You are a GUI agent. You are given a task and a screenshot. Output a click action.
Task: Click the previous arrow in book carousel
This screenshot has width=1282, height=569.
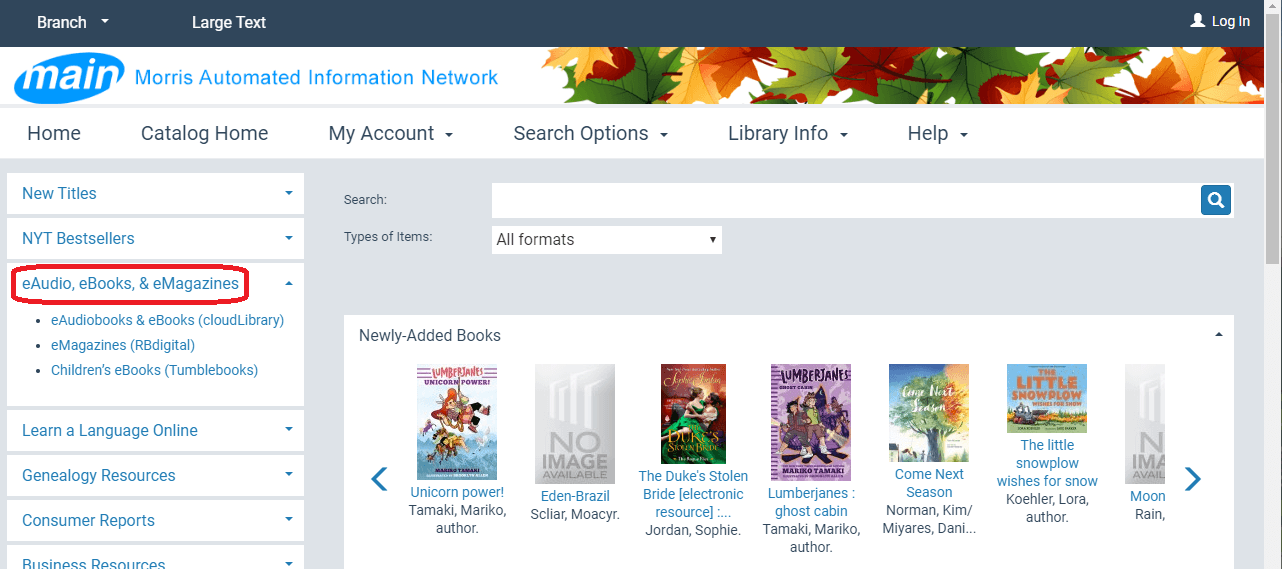(379, 480)
